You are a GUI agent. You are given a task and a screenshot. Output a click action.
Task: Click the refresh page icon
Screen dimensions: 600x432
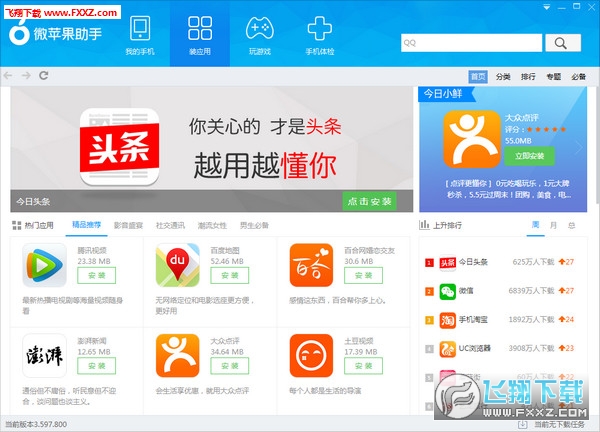pos(44,75)
